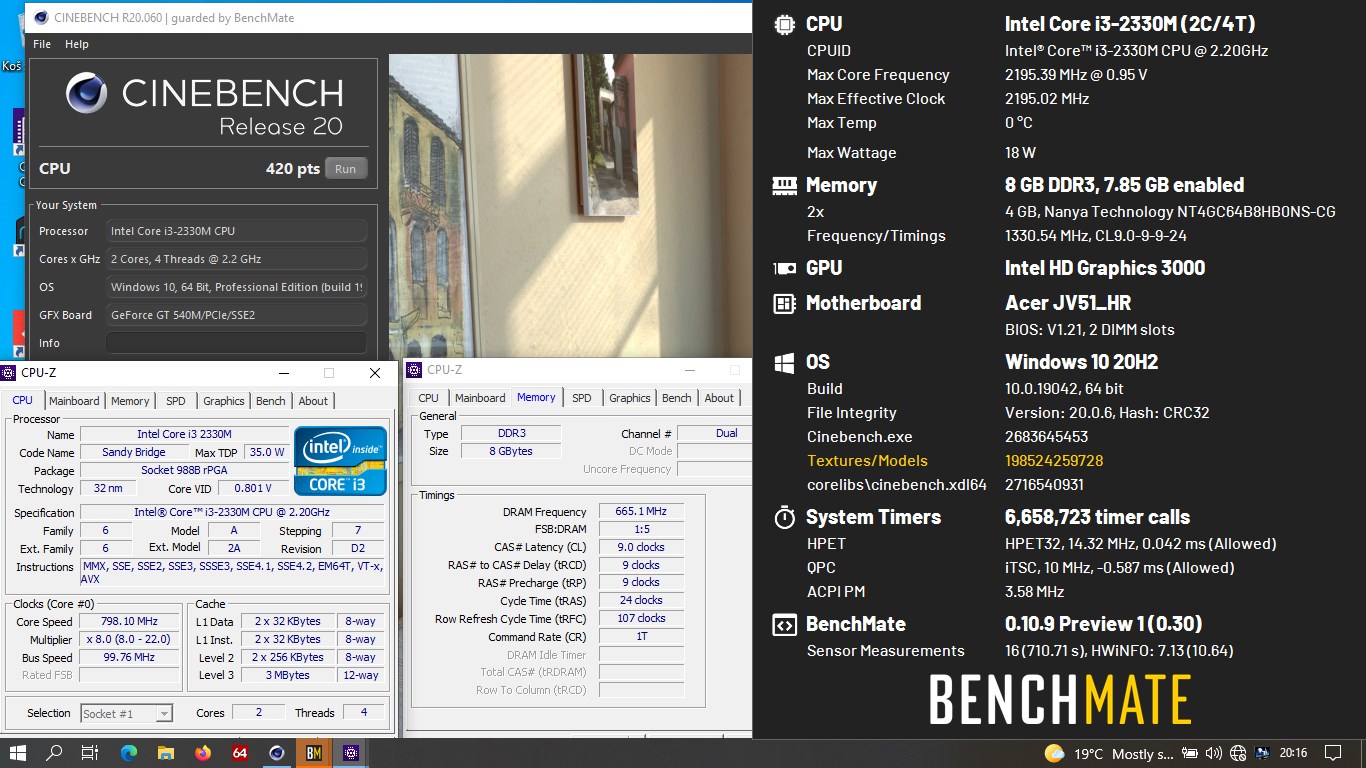Image resolution: width=1366 pixels, height=768 pixels.
Task: Click the Channel # value Dual
Action: click(714, 433)
